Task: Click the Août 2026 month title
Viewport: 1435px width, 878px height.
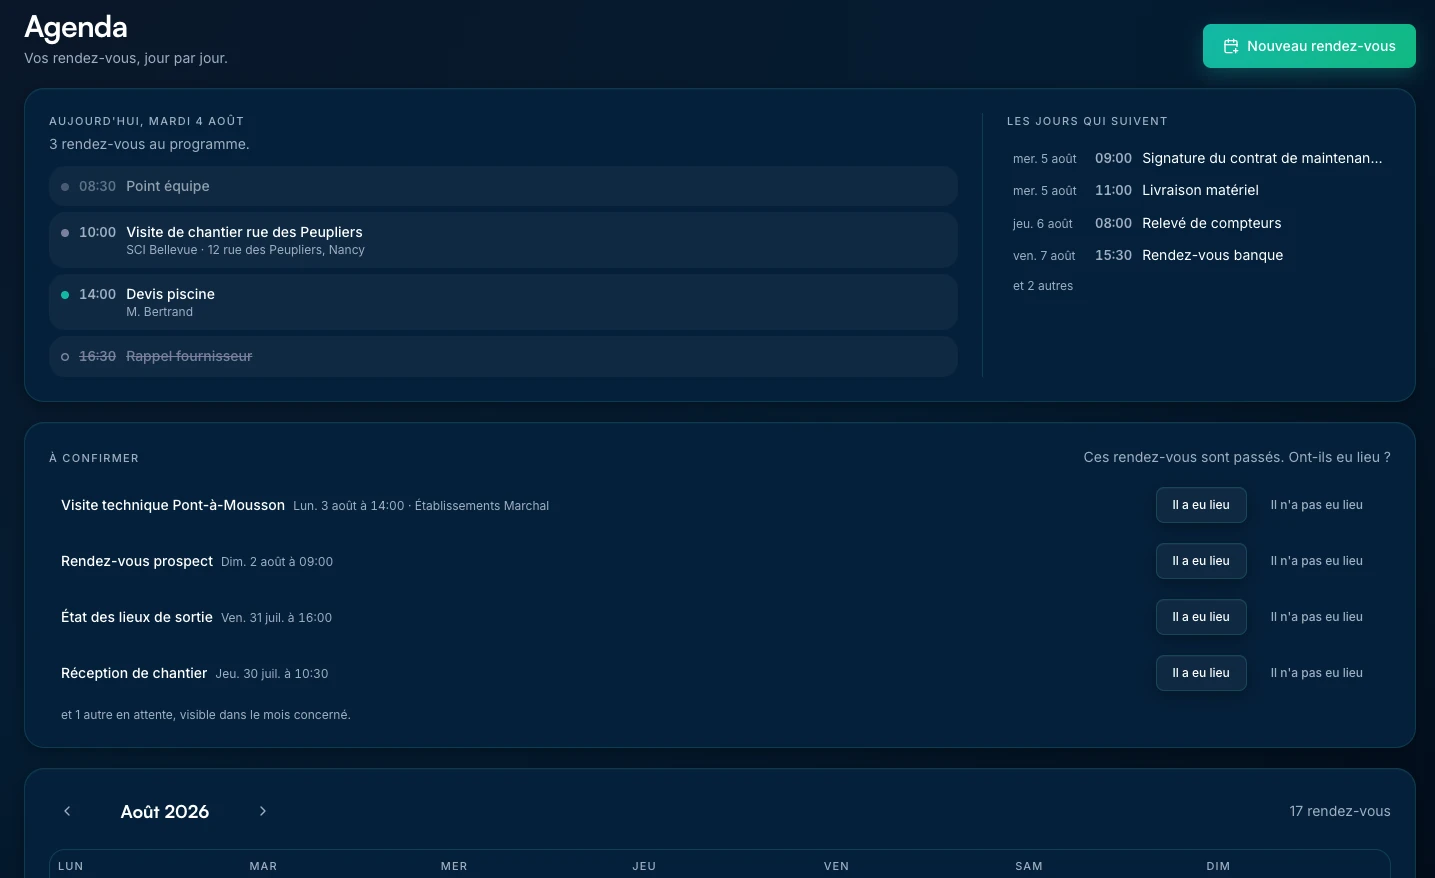Action: click(x=165, y=812)
